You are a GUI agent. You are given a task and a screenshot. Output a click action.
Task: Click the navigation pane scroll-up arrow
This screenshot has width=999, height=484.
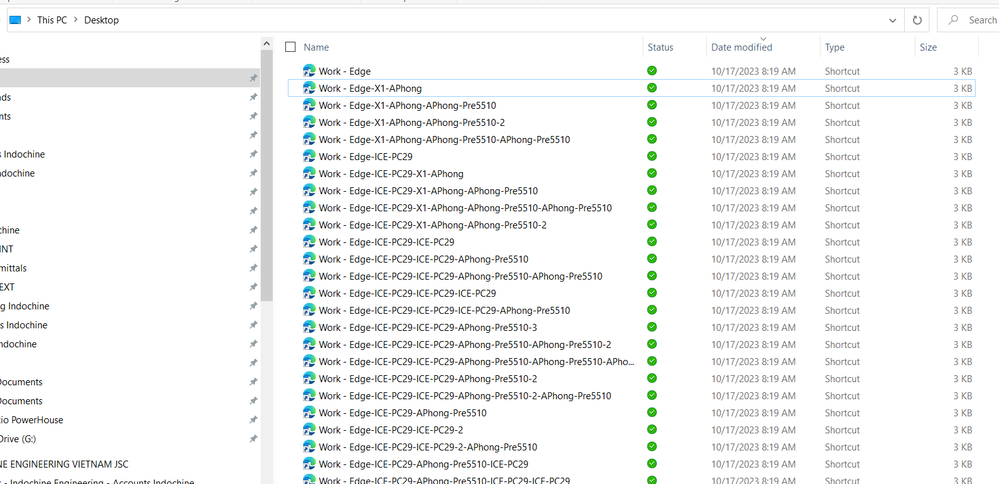(267, 44)
